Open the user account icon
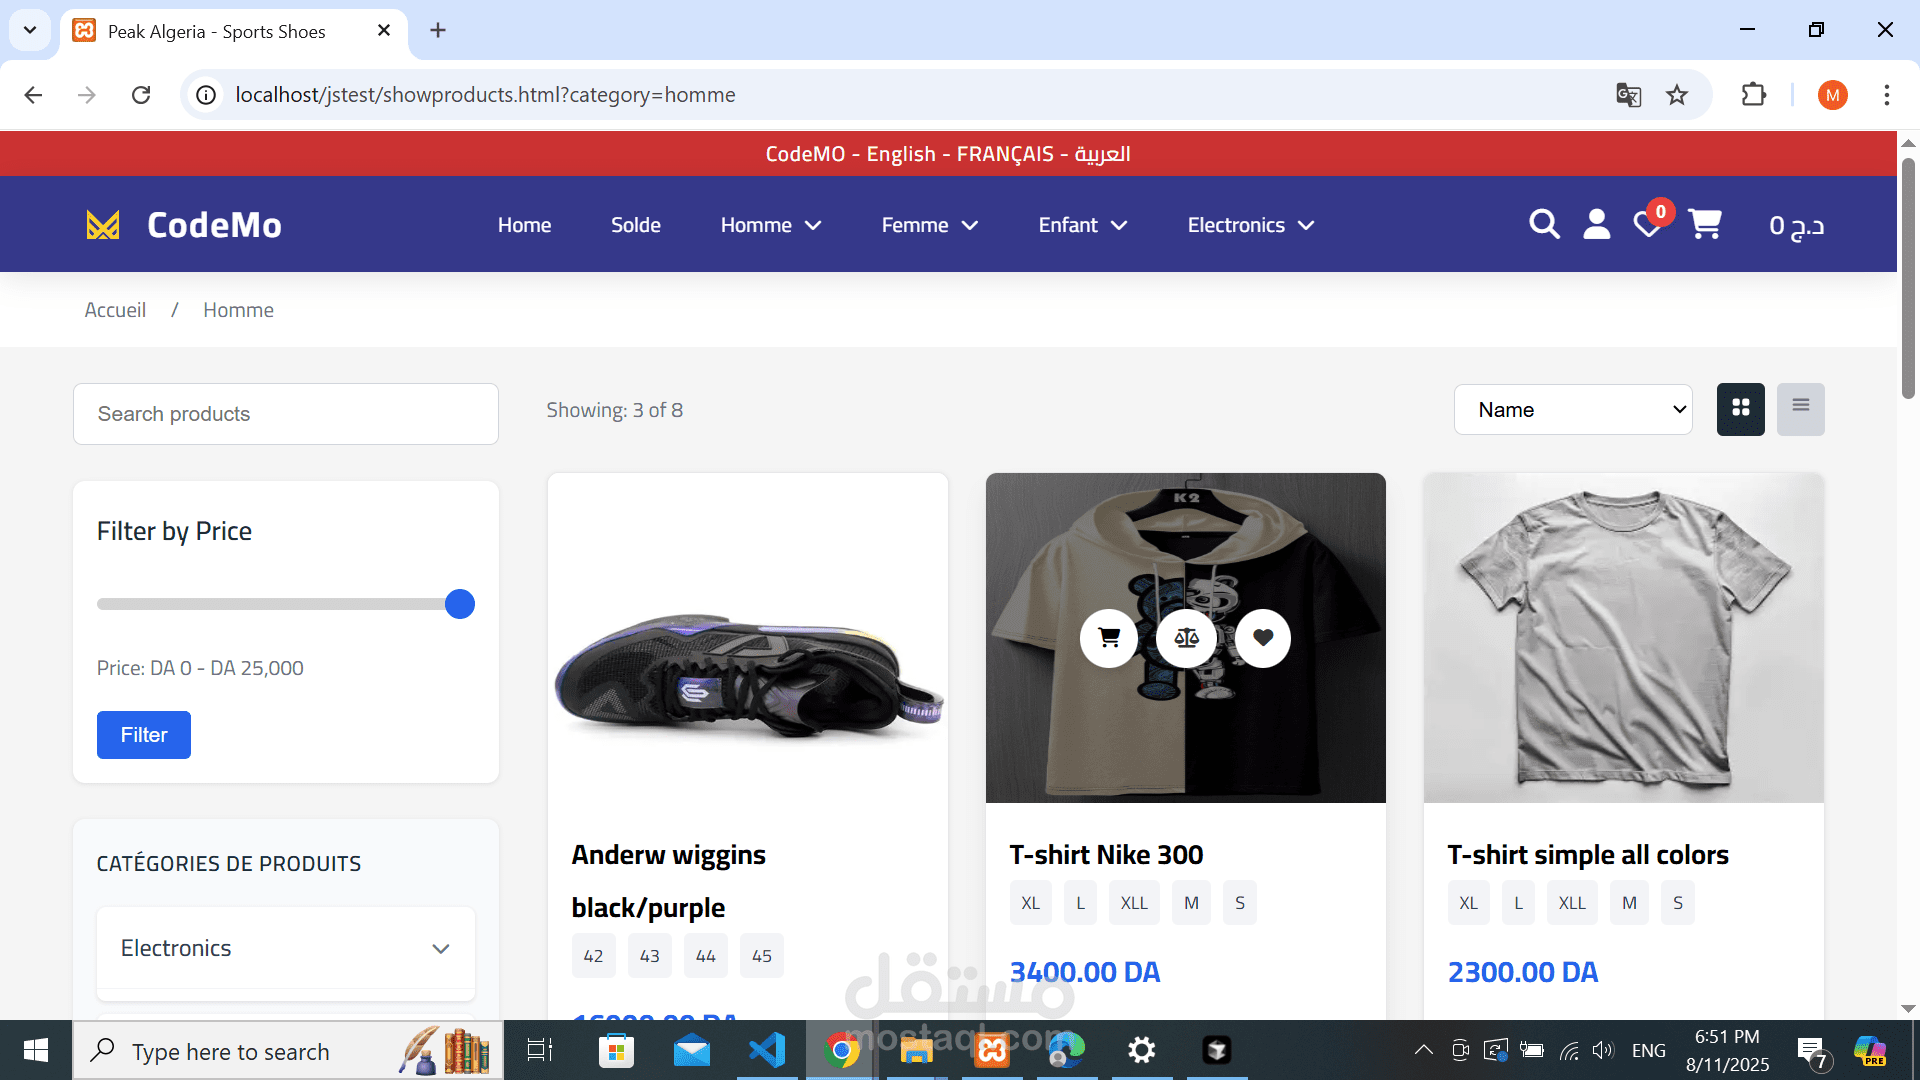The image size is (1920, 1080). (1597, 224)
